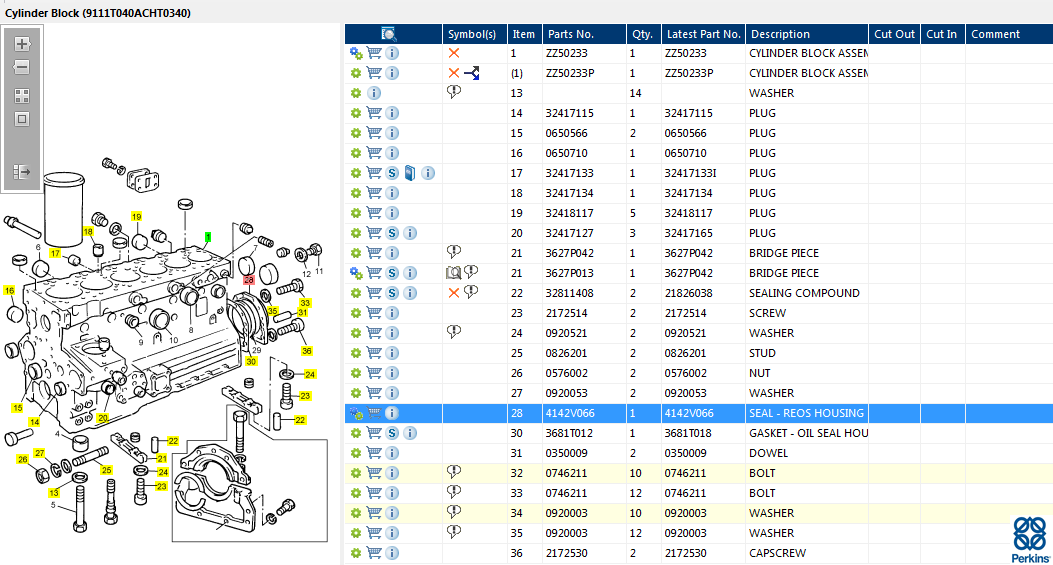The width and height of the screenshot is (1053, 565).
Task: Click the list-with-arrow icon in diagram toolbar
Action: click(22, 172)
